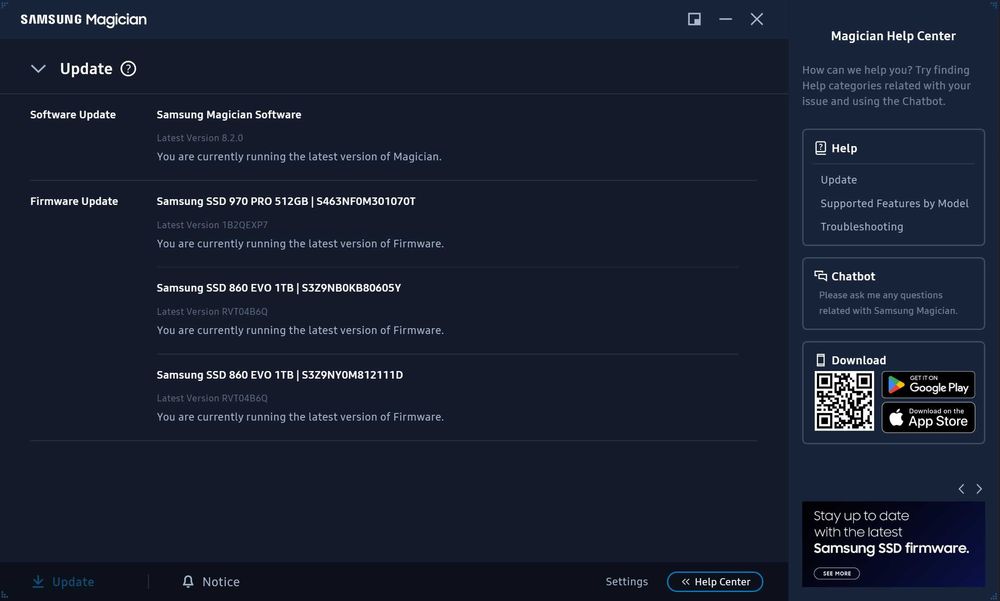Screen dimensions: 1000x601
Task: Open the Chatbot card description text
Action: coord(888,303)
